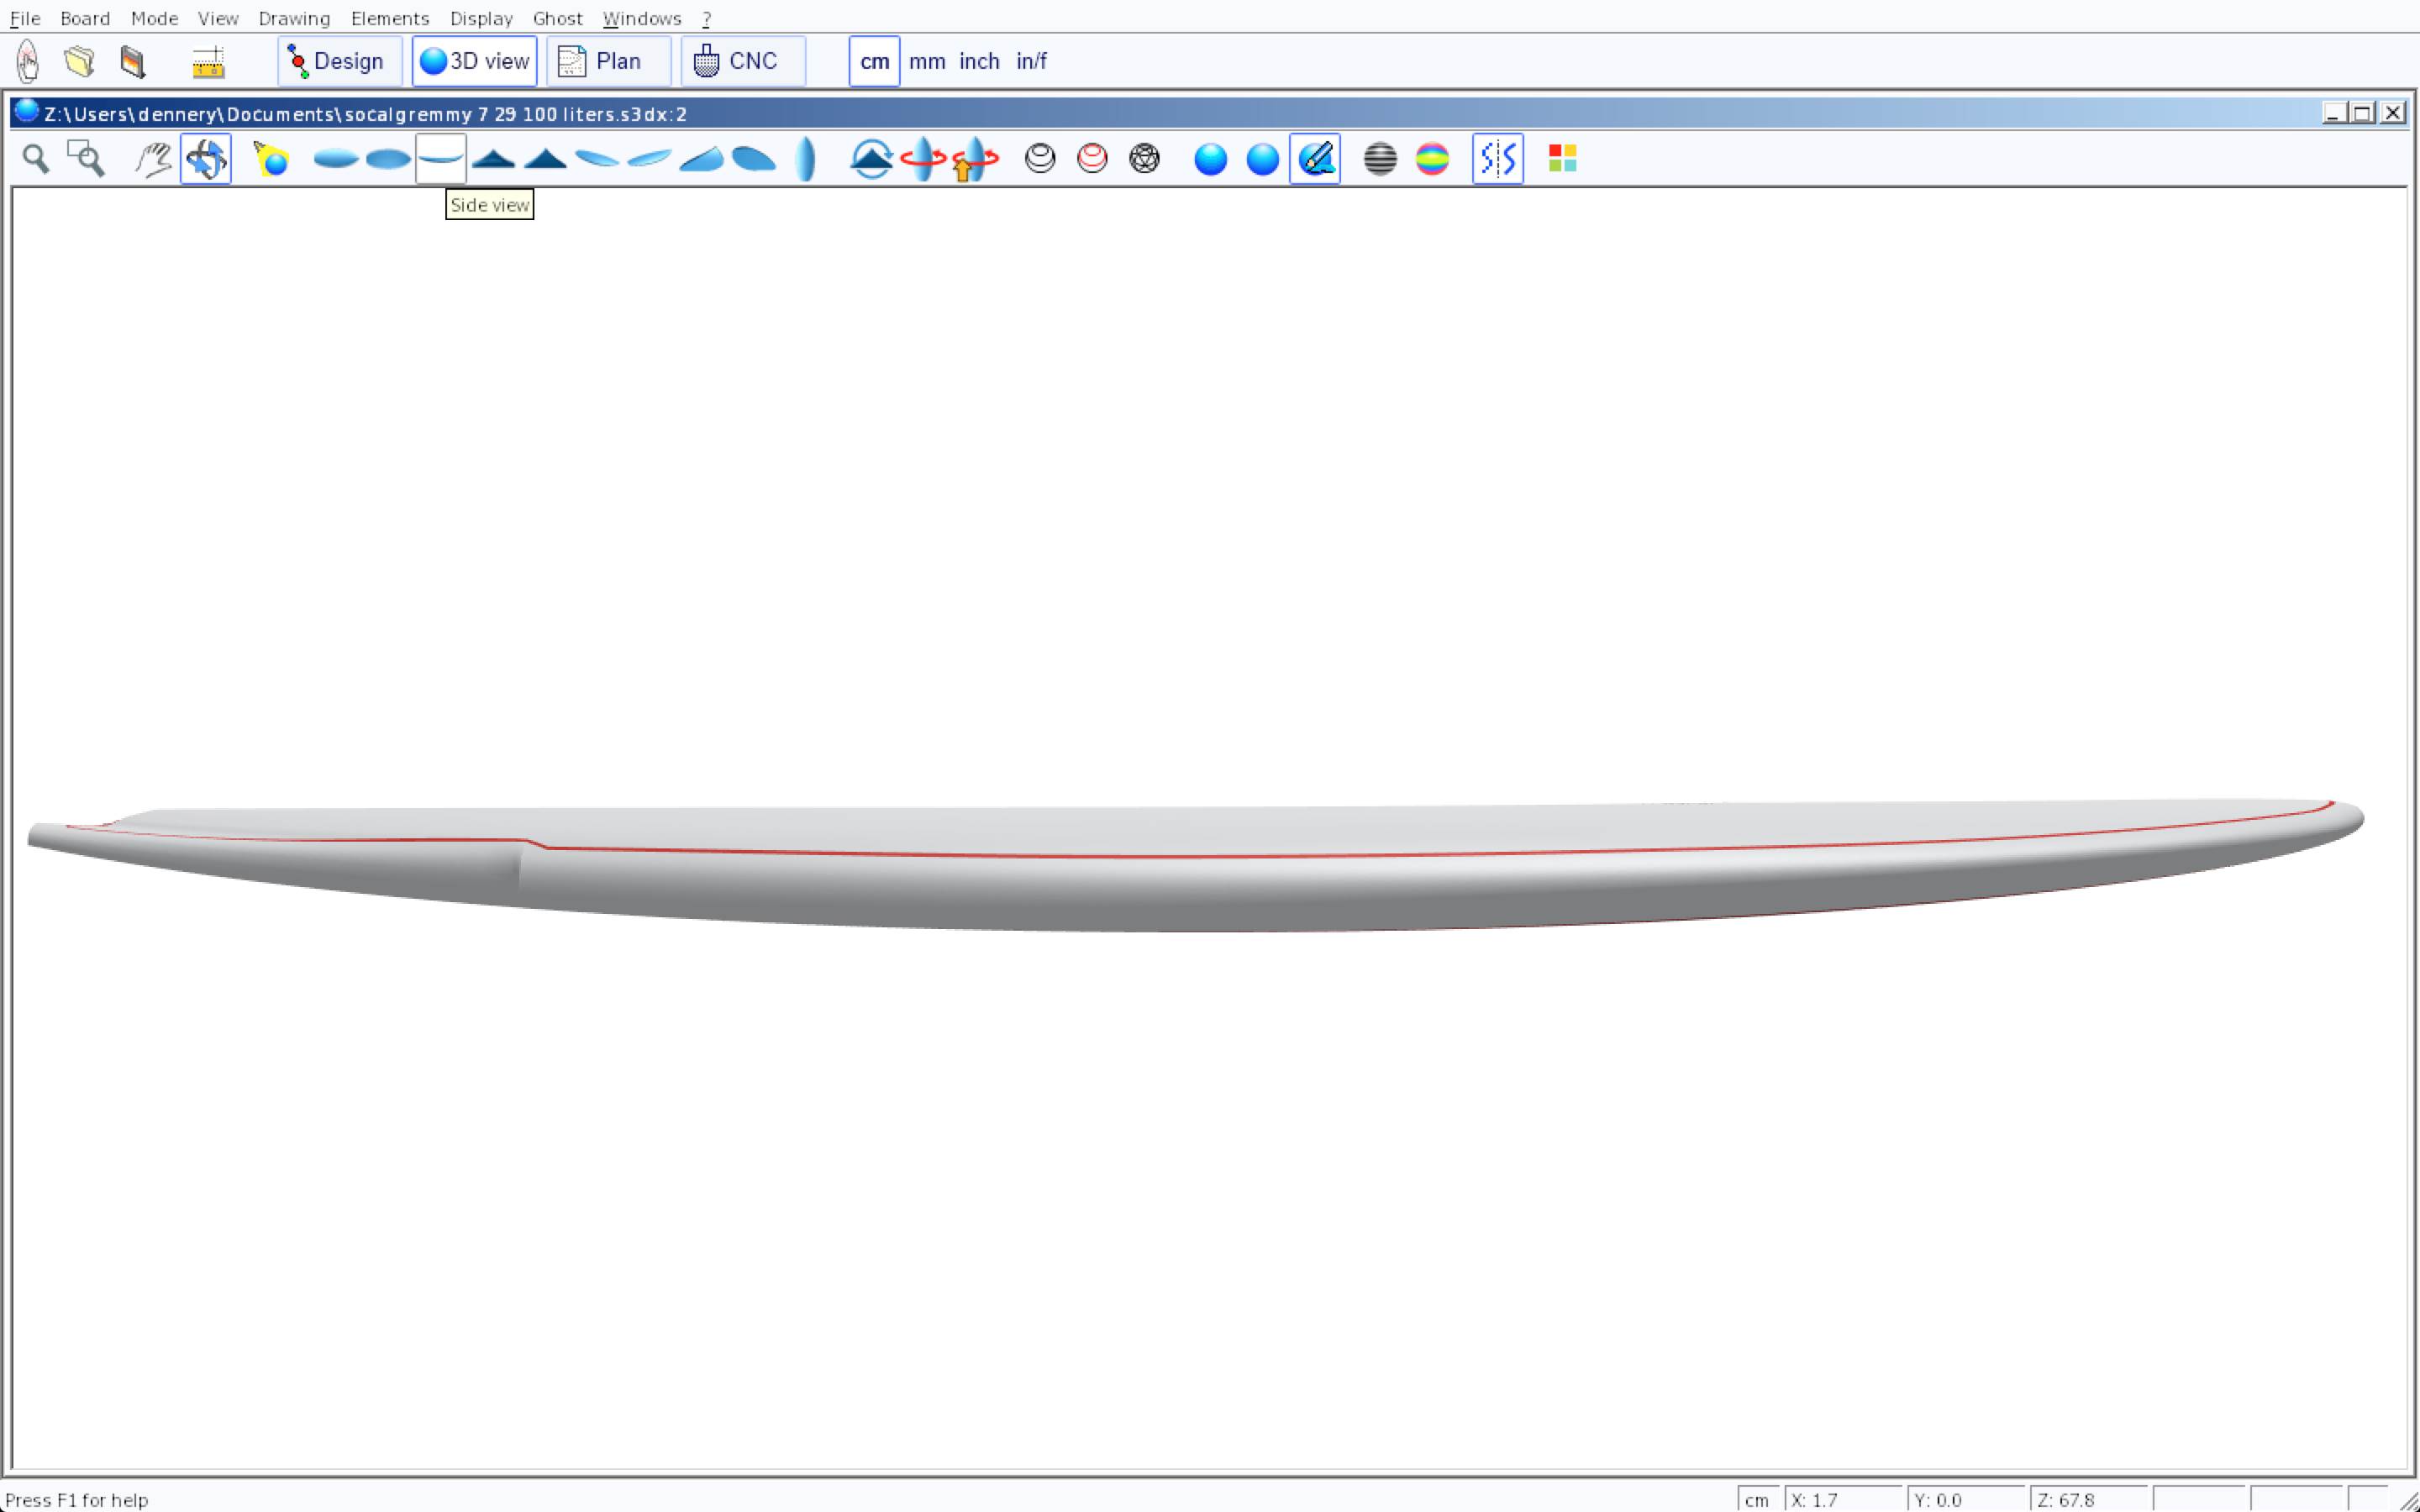Switch units to inch

(979, 62)
